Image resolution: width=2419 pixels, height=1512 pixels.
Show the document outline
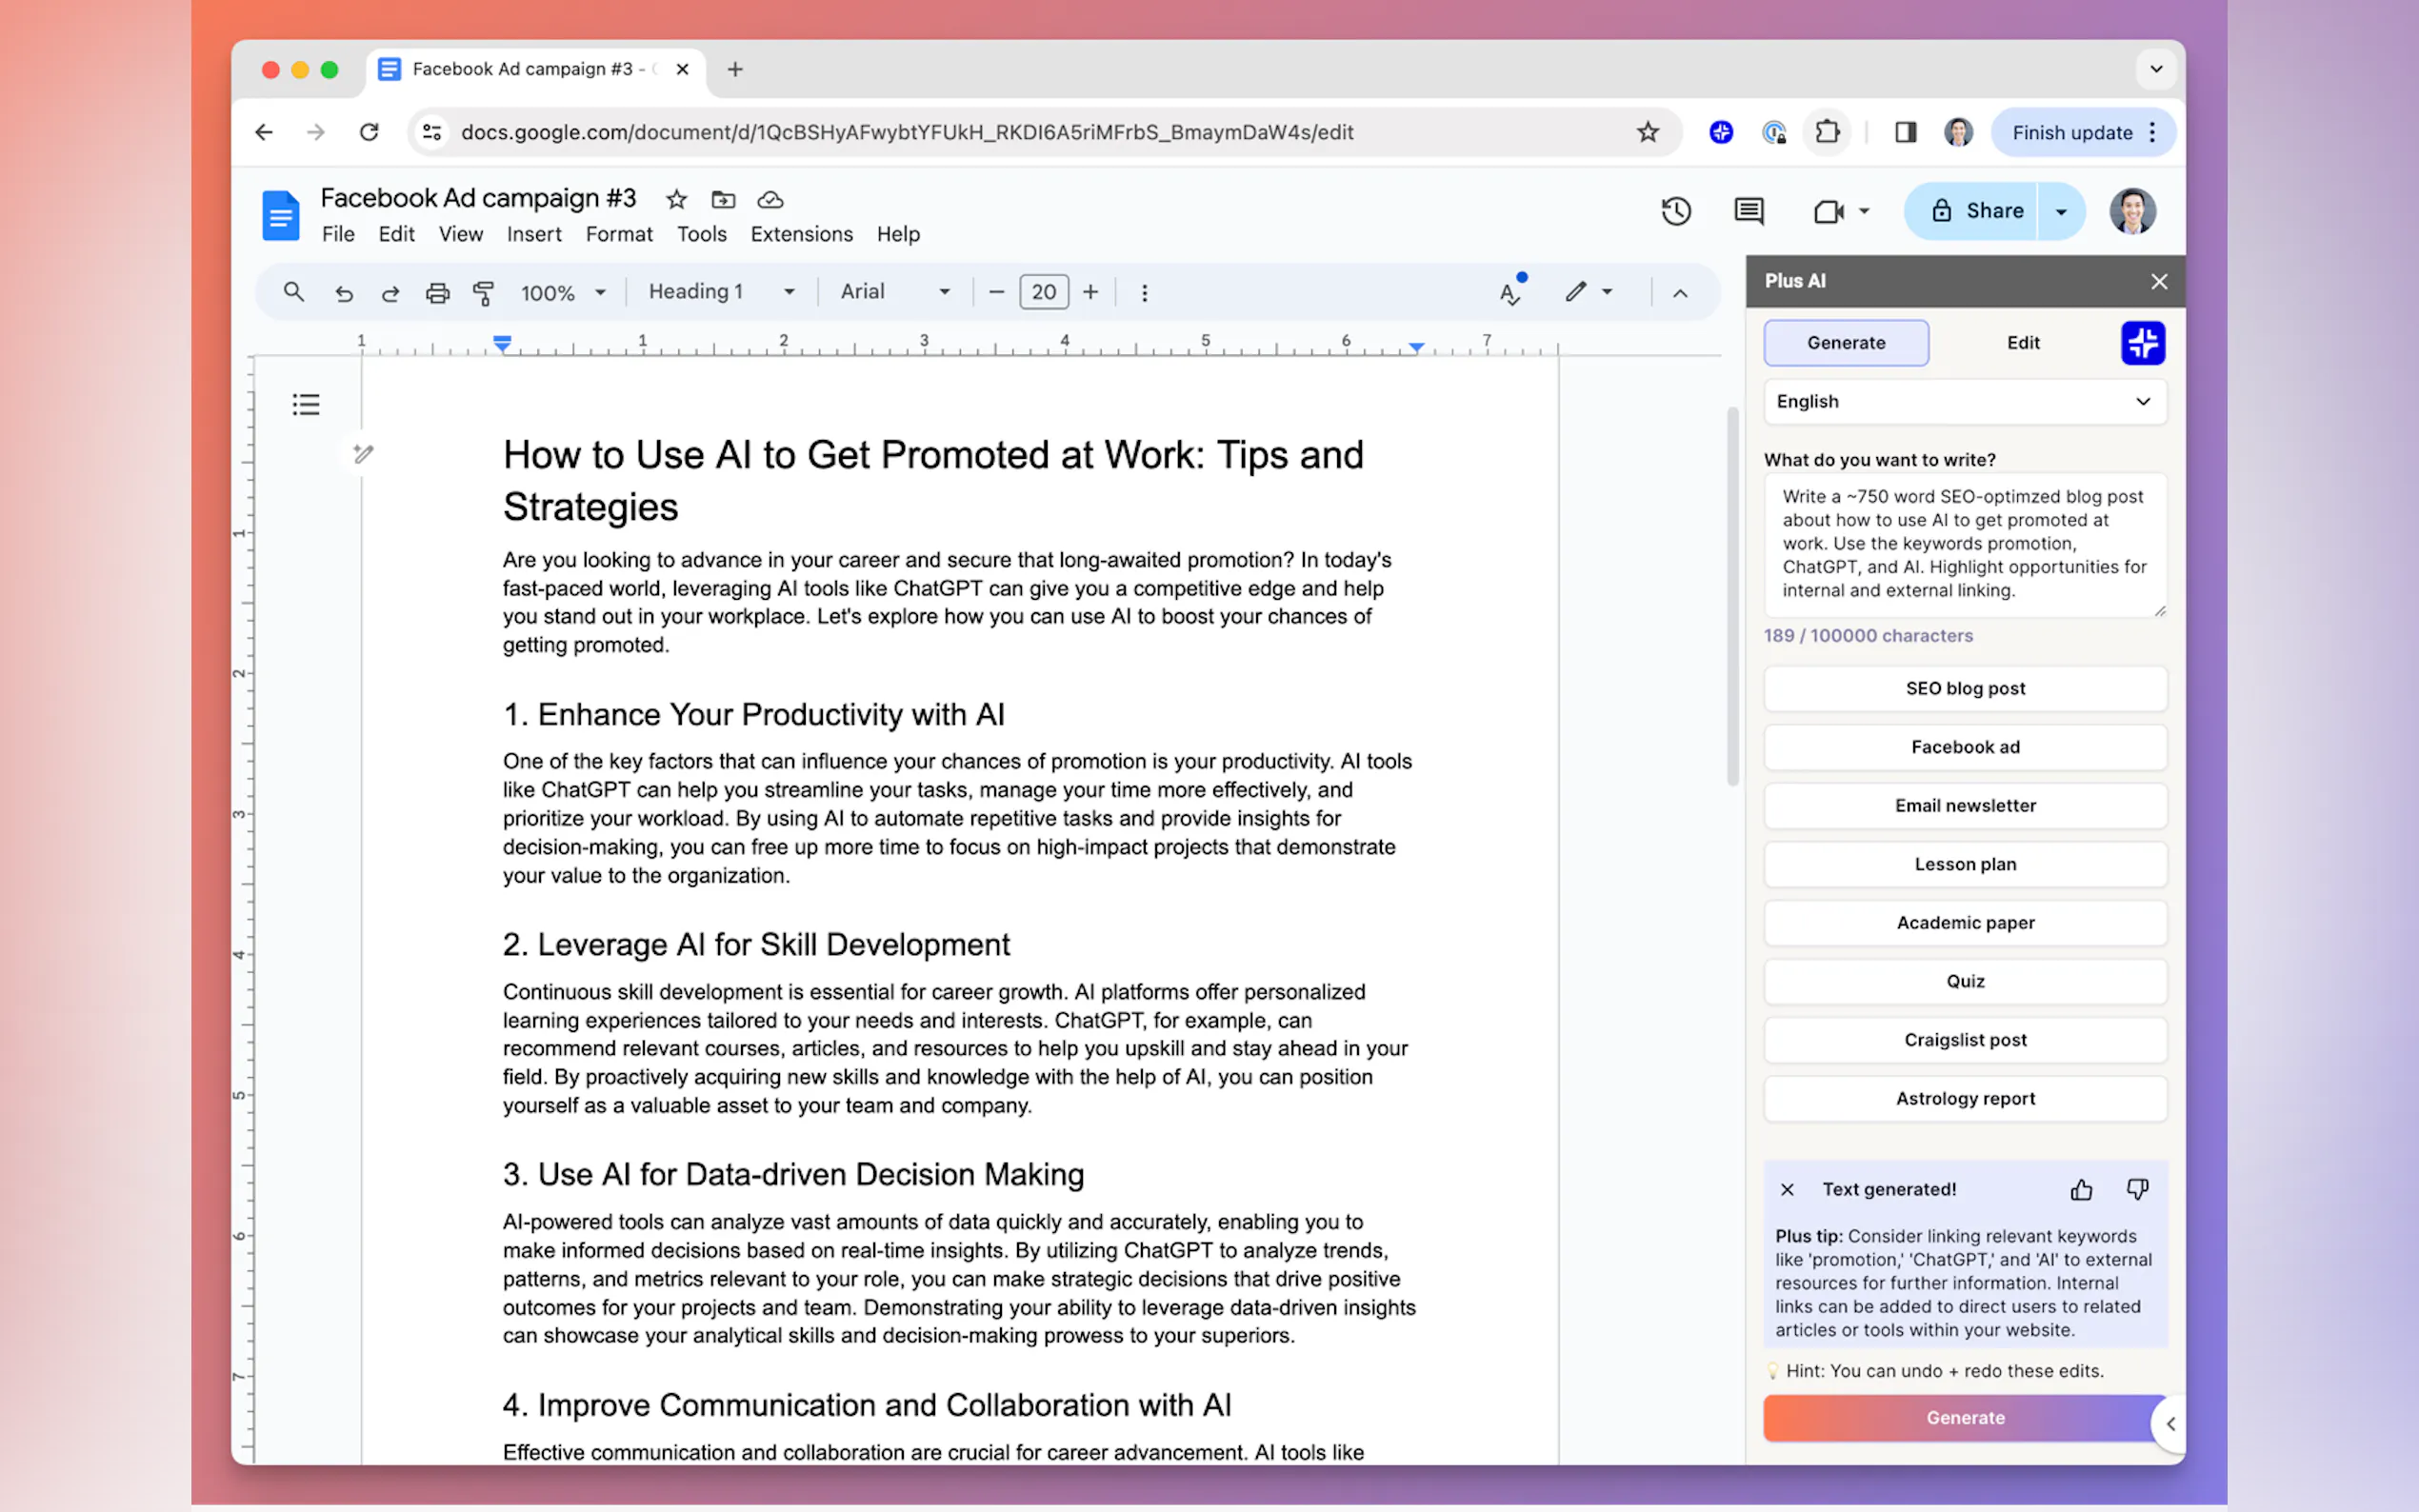306,404
